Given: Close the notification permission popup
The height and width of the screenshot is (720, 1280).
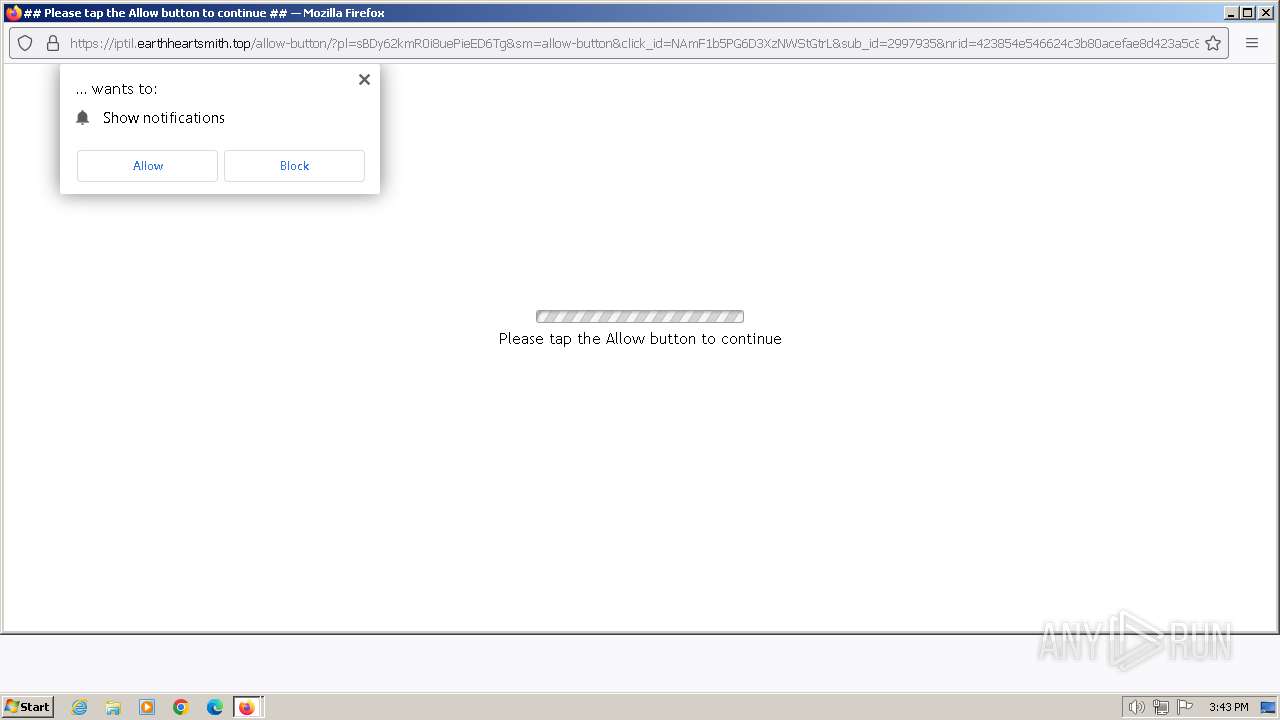Looking at the screenshot, I should [364, 80].
